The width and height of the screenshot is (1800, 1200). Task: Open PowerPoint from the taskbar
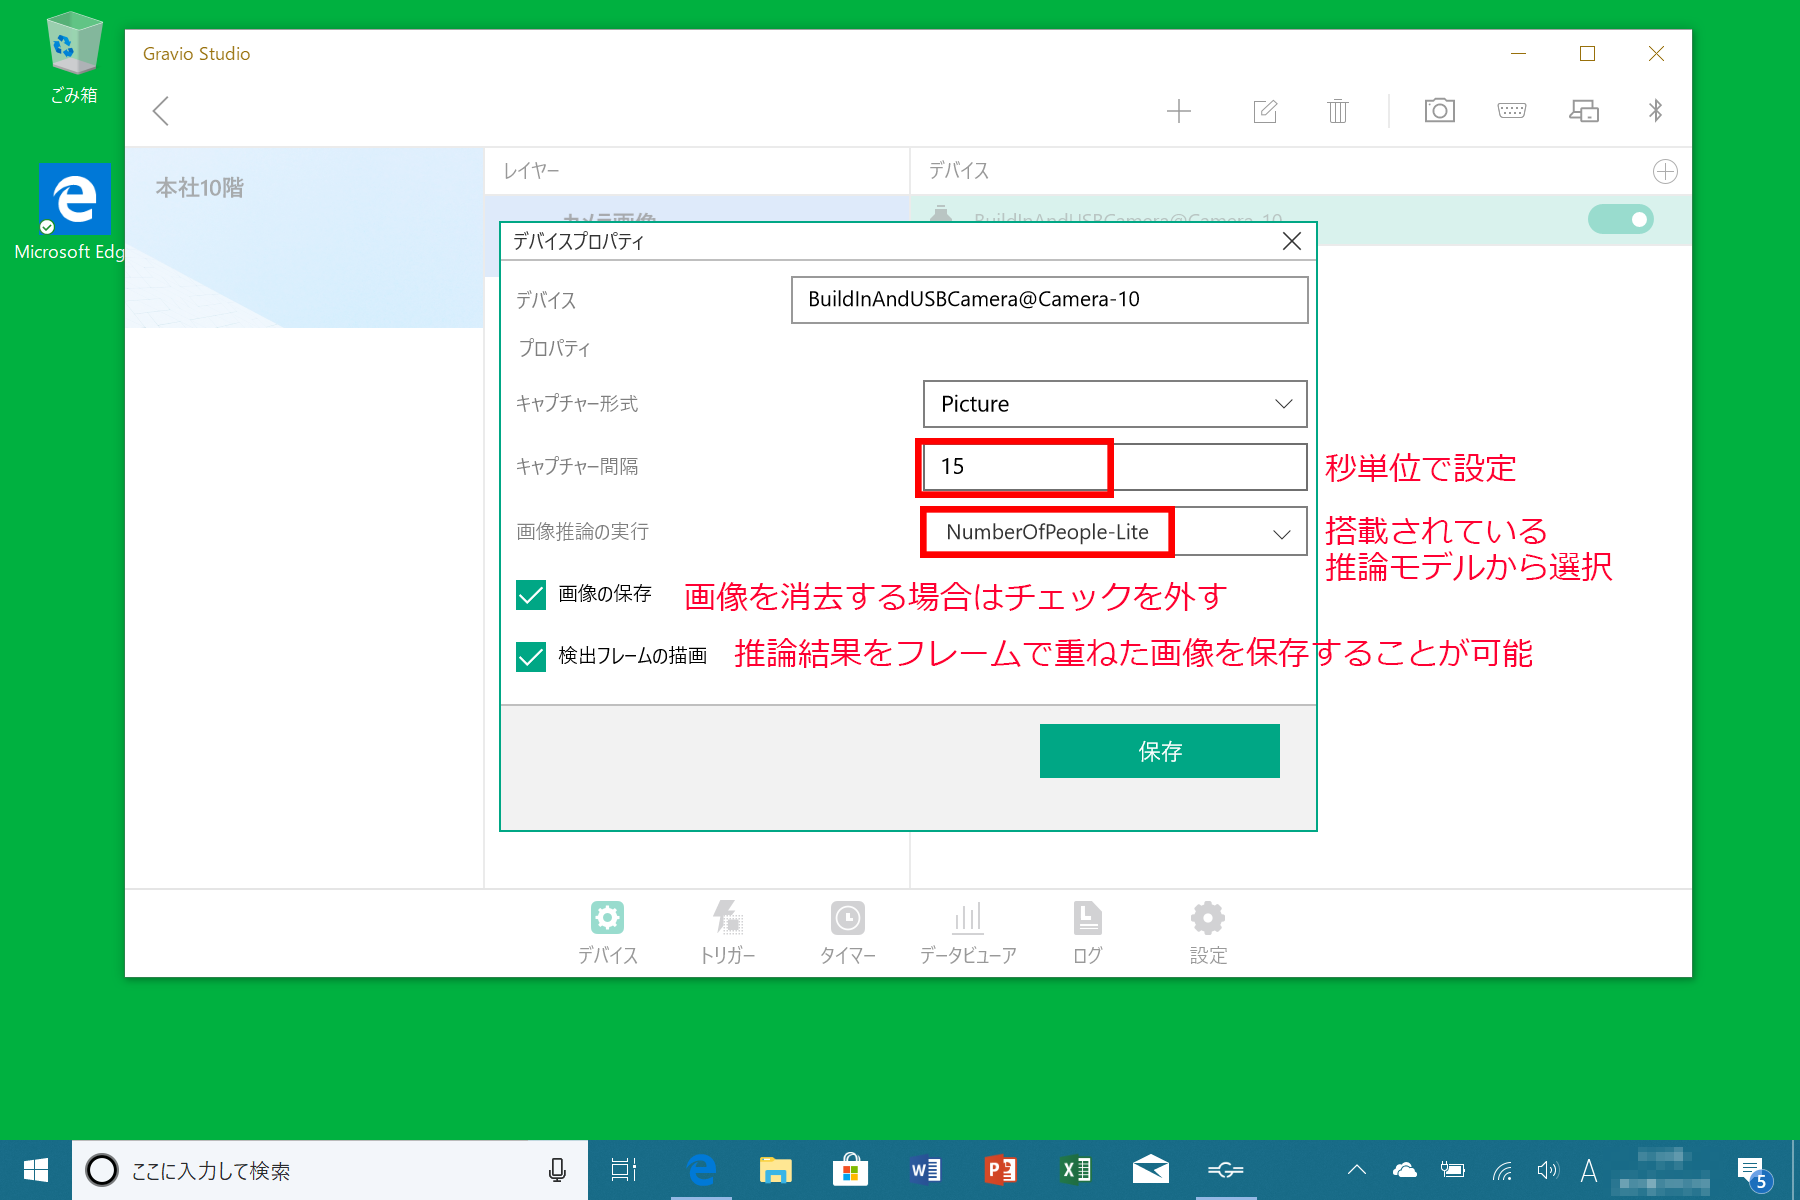tap(1000, 1170)
